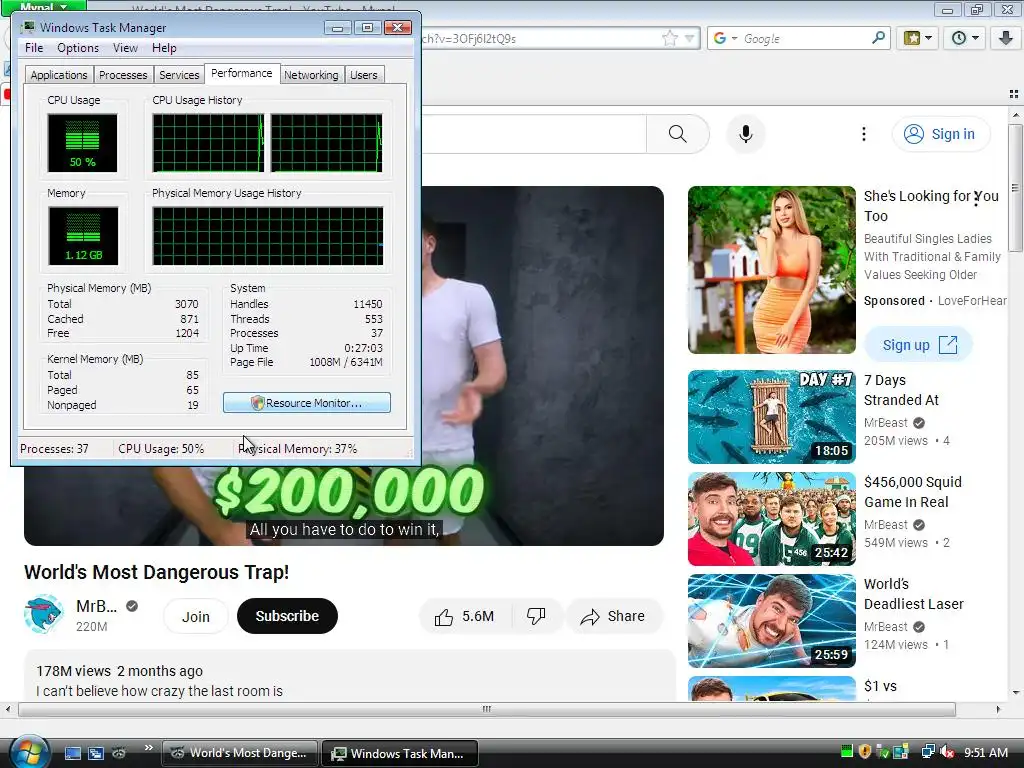Click the Sign up ad link
The image size is (1024, 768).
pos(918,345)
